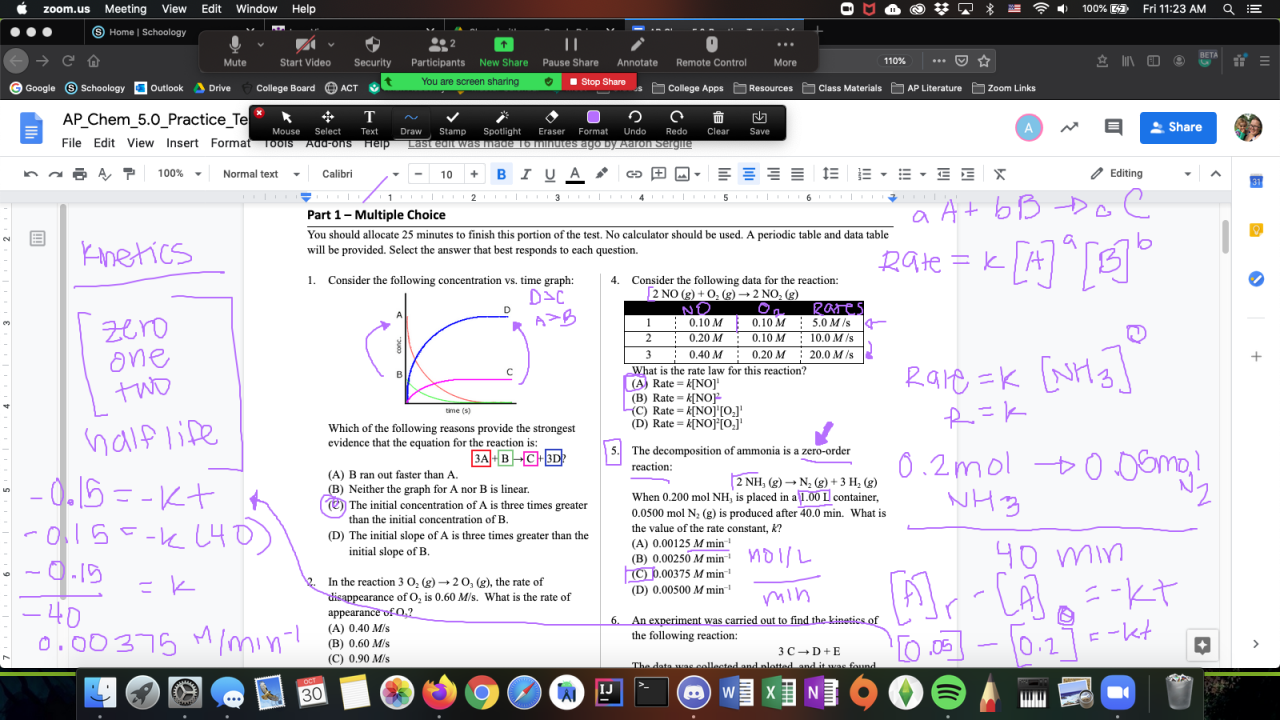Start Video in Zoom
Viewport: 1280px width, 720px height.
[x=305, y=51]
